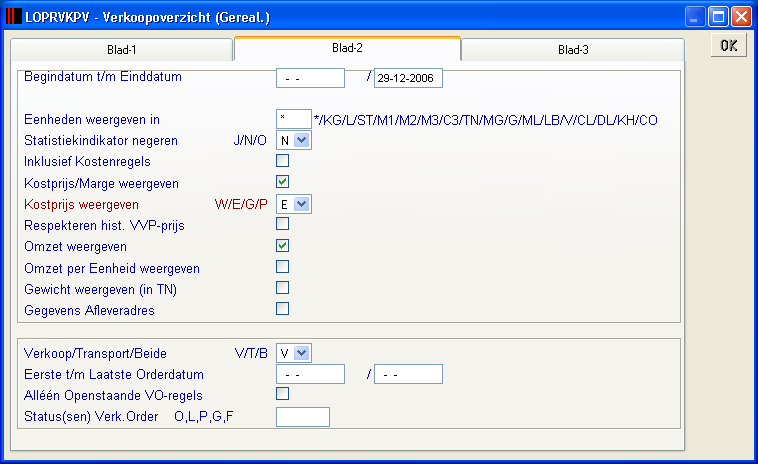Screen dimensions: 758x464
Task: Click the Eenheden weergeven in field
Action: click(293, 119)
